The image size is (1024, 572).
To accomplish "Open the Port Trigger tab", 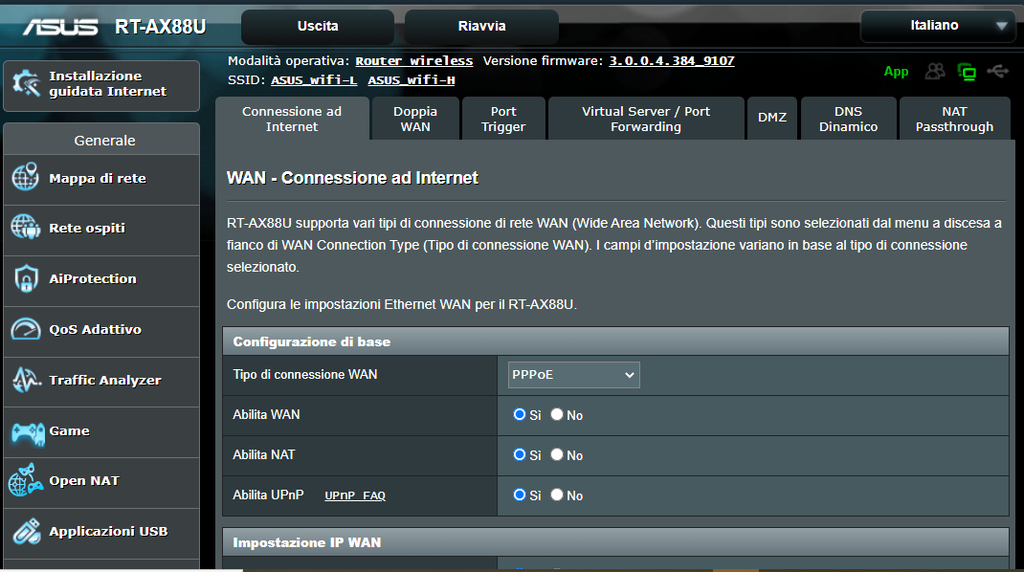I will [504, 119].
